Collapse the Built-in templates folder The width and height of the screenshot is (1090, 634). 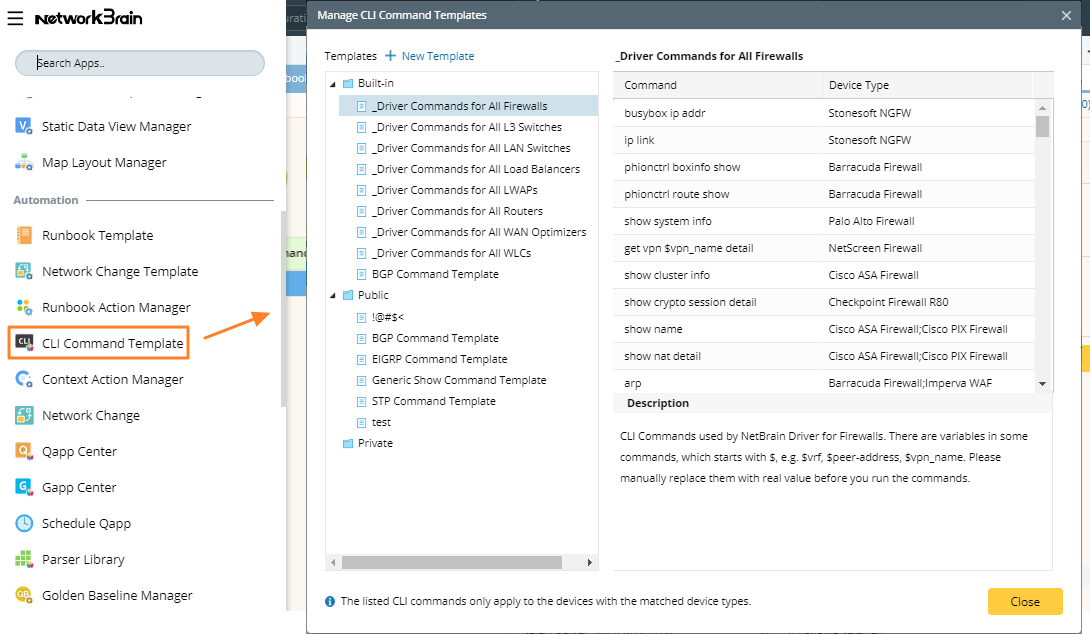[333, 84]
